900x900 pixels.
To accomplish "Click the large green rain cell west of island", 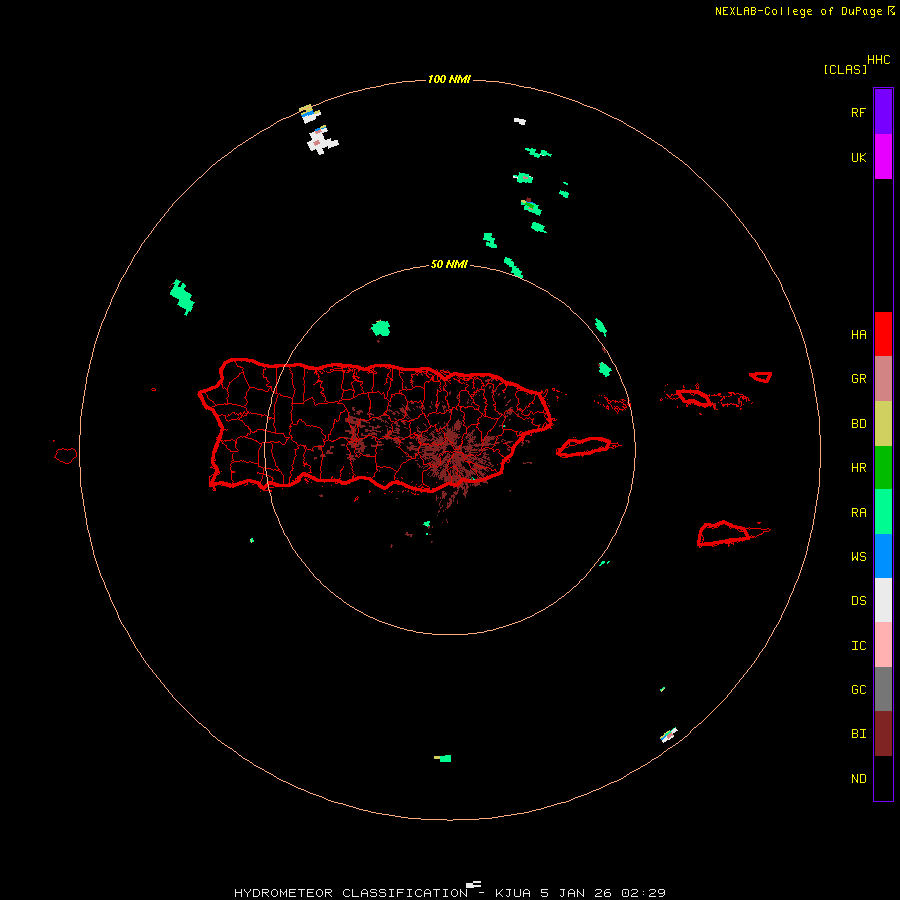I will tap(183, 297).
